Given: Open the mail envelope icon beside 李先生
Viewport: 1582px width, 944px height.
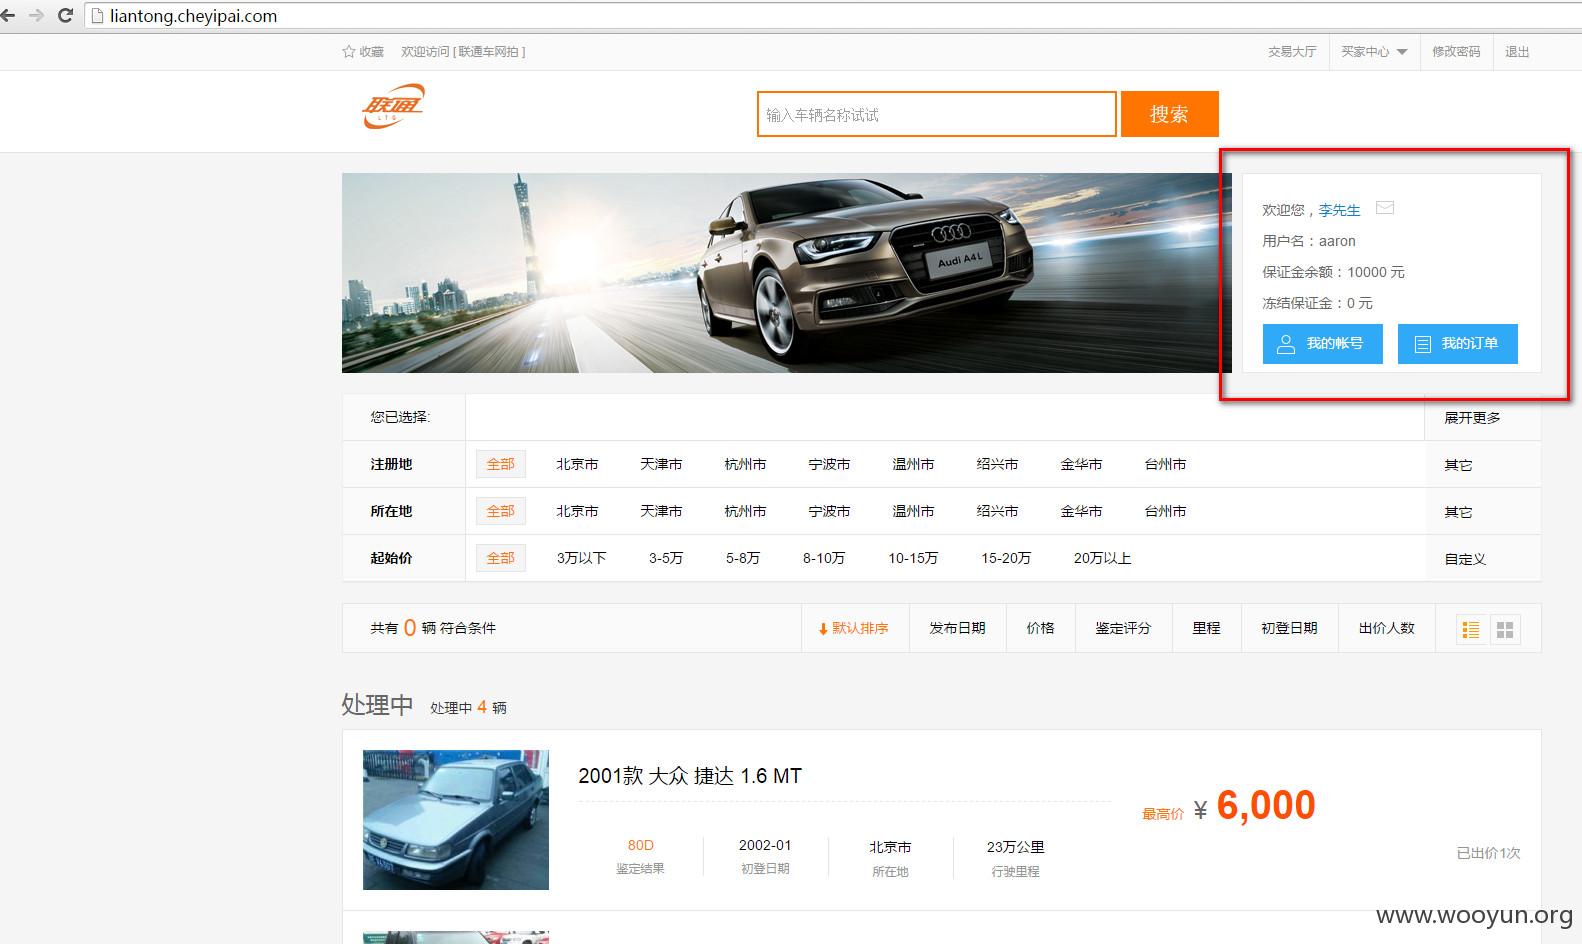Looking at the screenshot, I should click(1385, 208).
